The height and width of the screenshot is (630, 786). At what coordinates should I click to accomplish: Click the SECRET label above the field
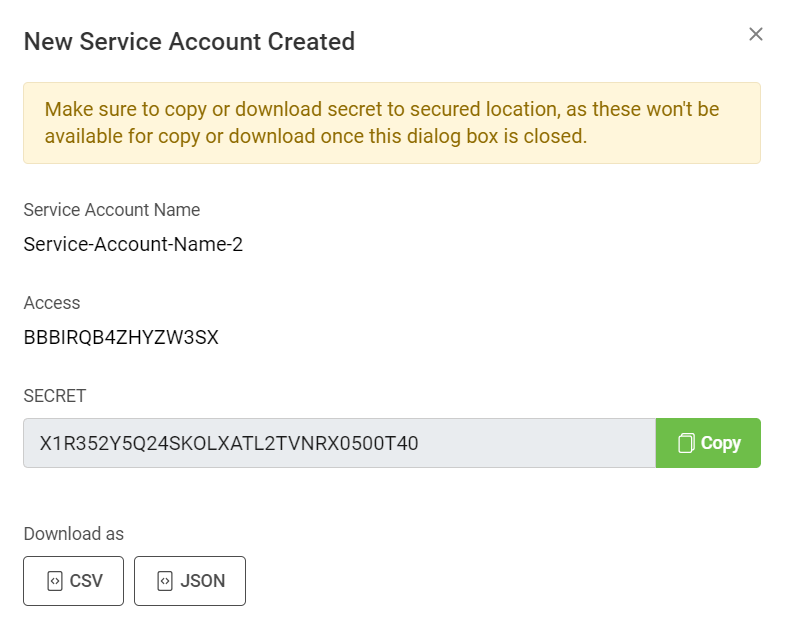[55, 396]
